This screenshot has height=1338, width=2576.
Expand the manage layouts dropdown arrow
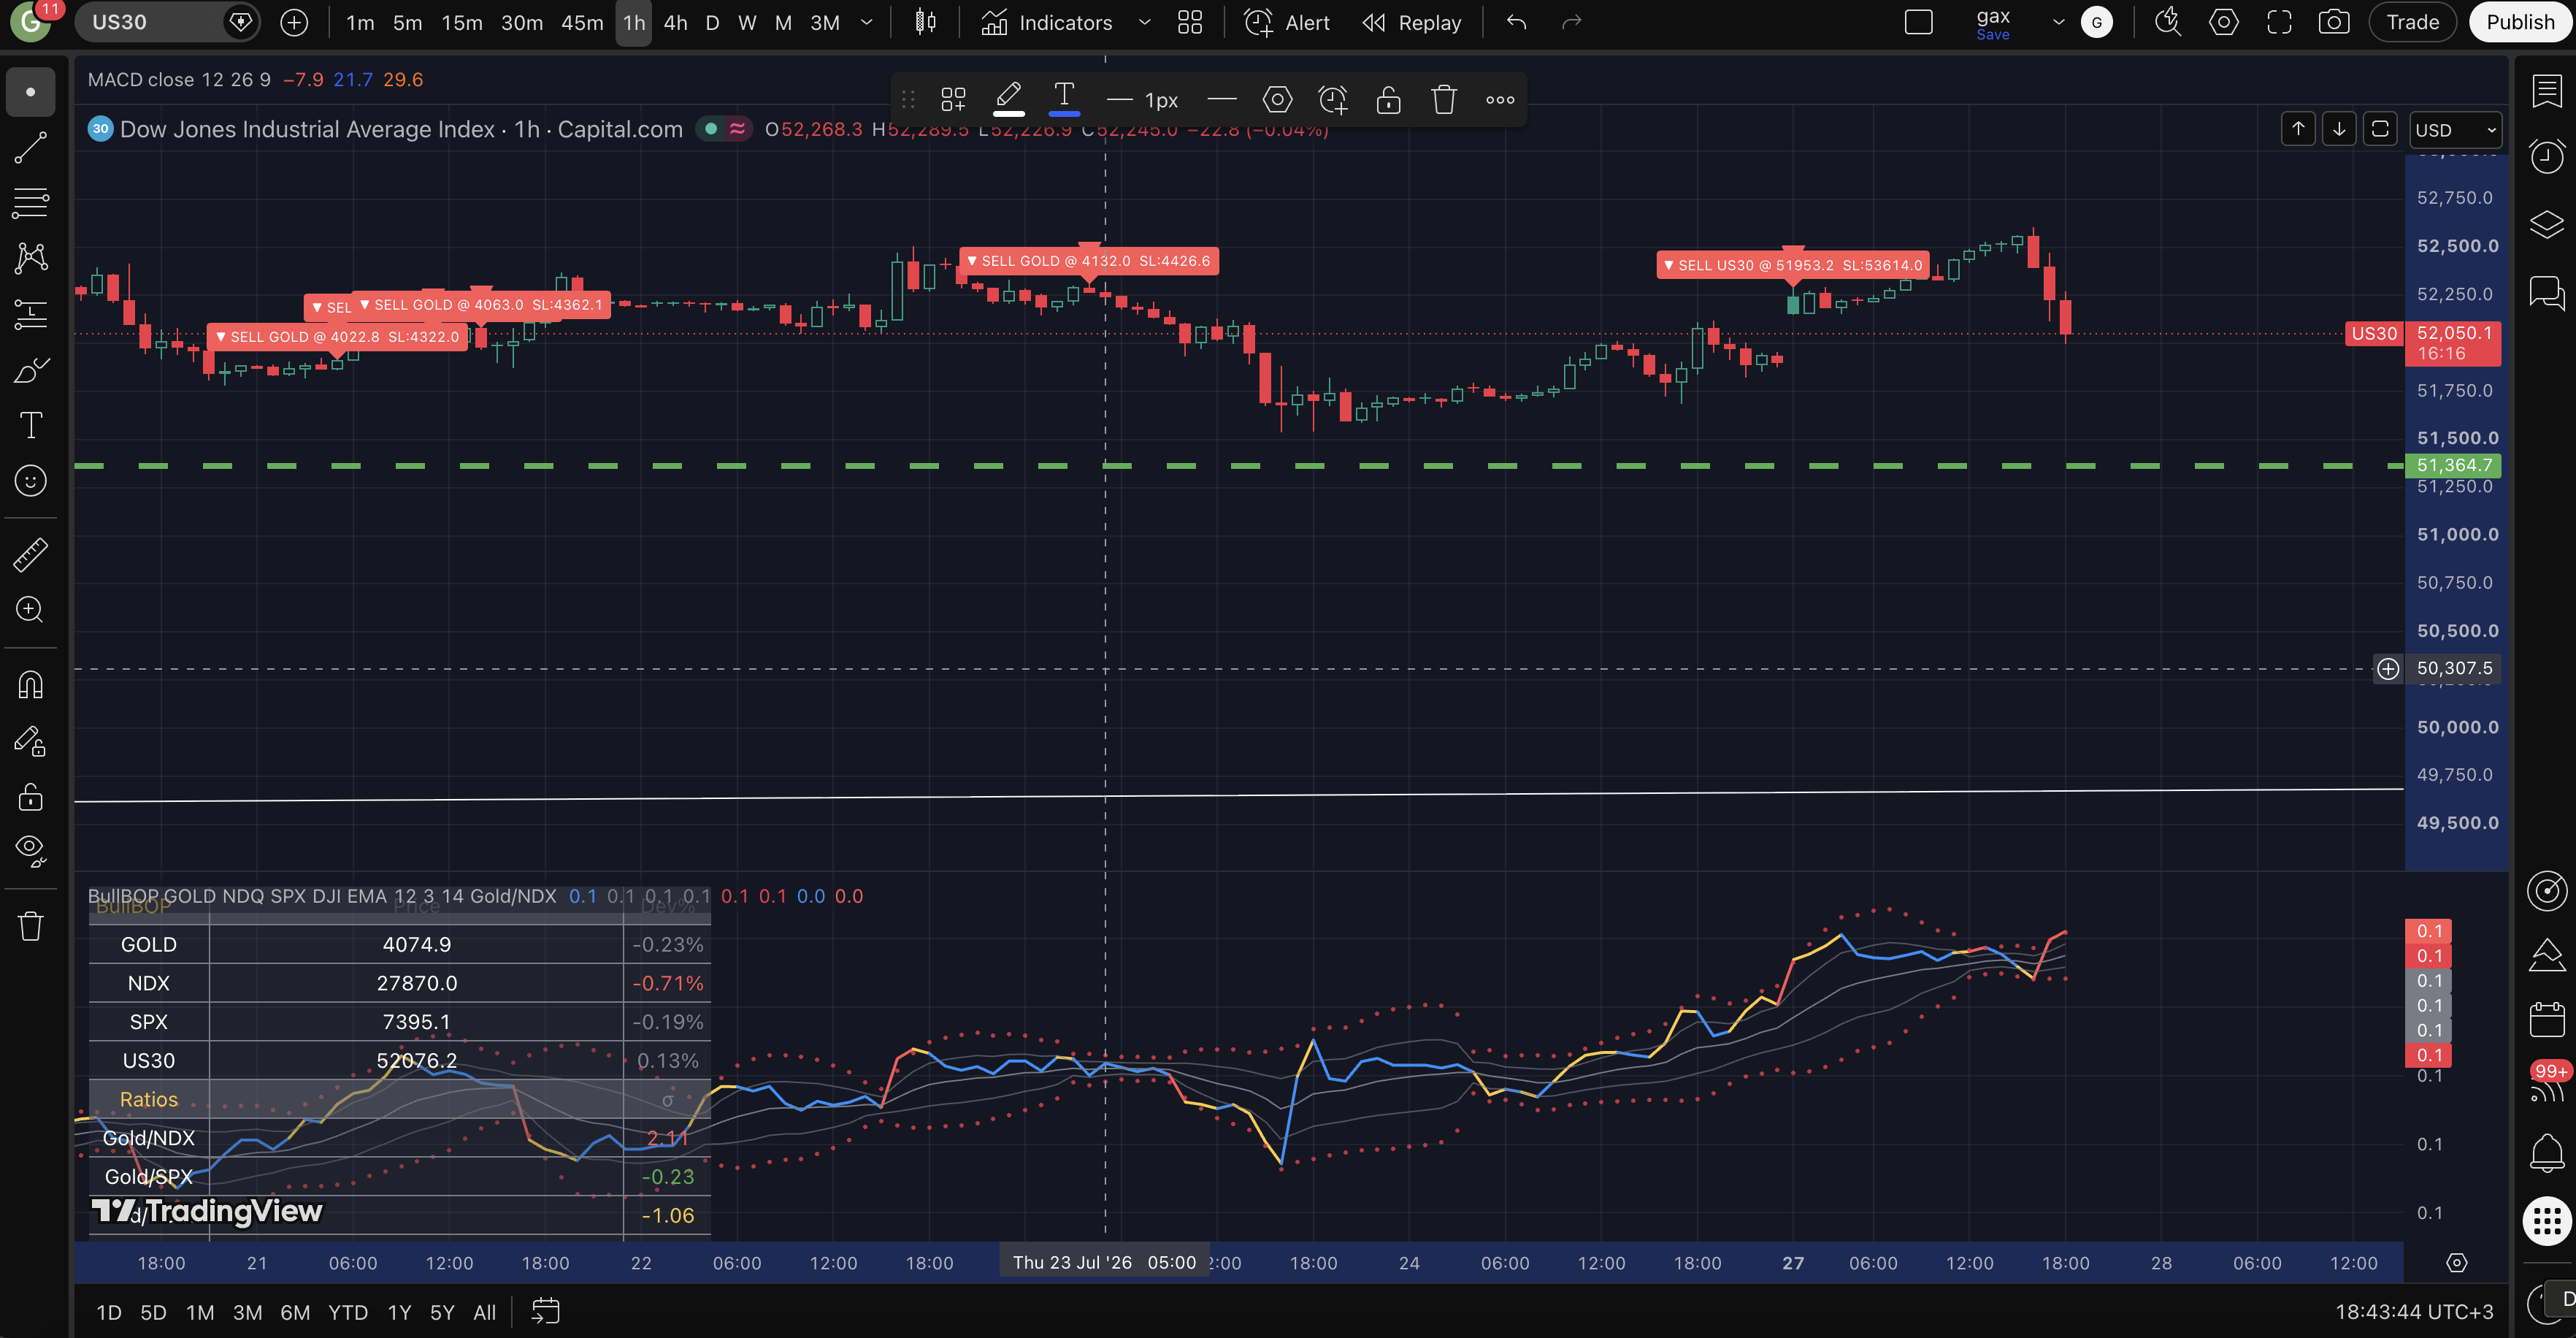pos(2058,22)
